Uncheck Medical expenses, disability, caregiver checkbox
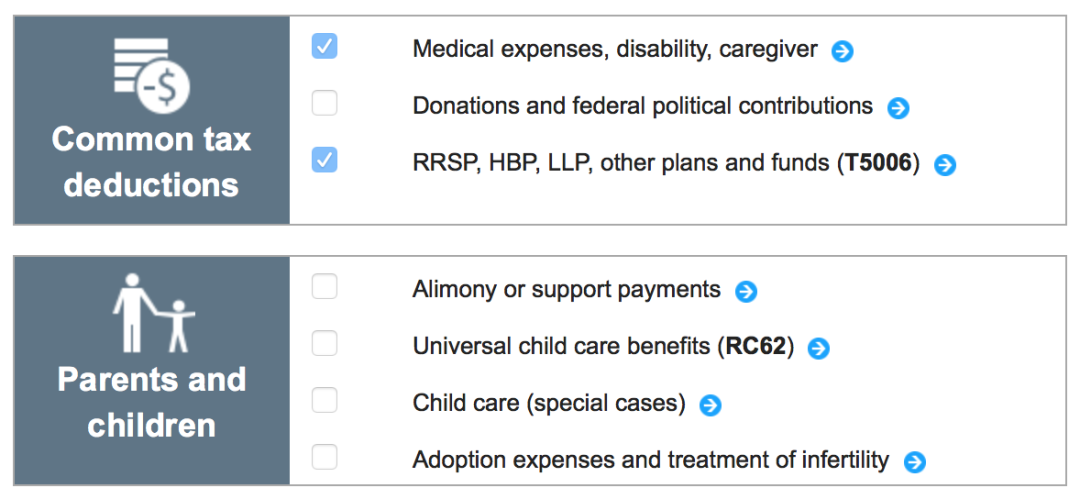The height and width of the screenshot is (499, 1080). click(x=324, y=46)
